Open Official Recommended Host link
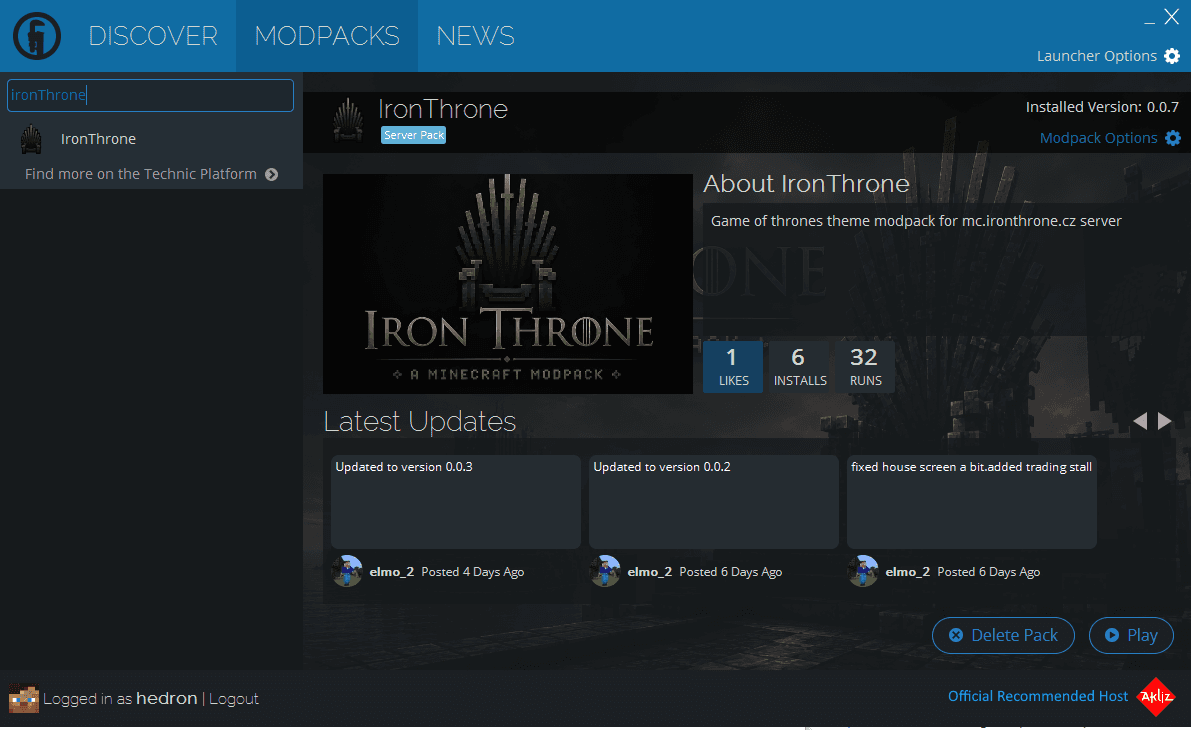Viewport: 1191px width, 730px height. click(1038, 696)
